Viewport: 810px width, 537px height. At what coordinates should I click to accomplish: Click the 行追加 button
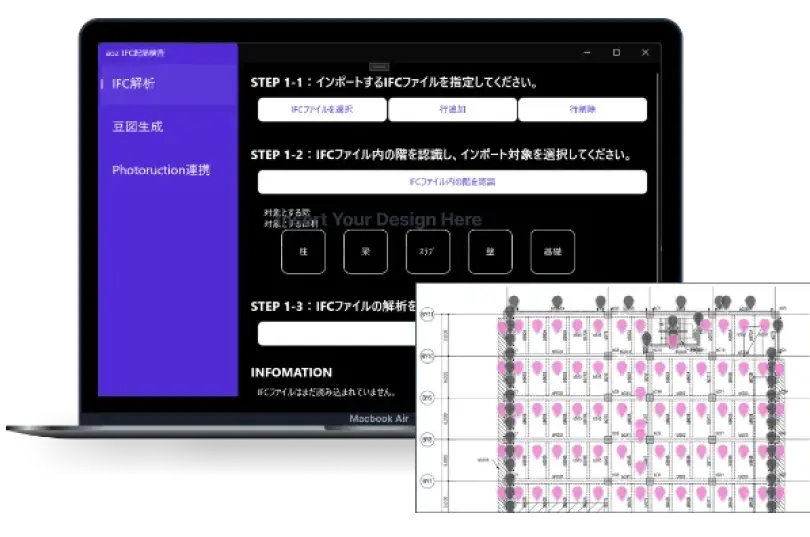click(453, 109)
